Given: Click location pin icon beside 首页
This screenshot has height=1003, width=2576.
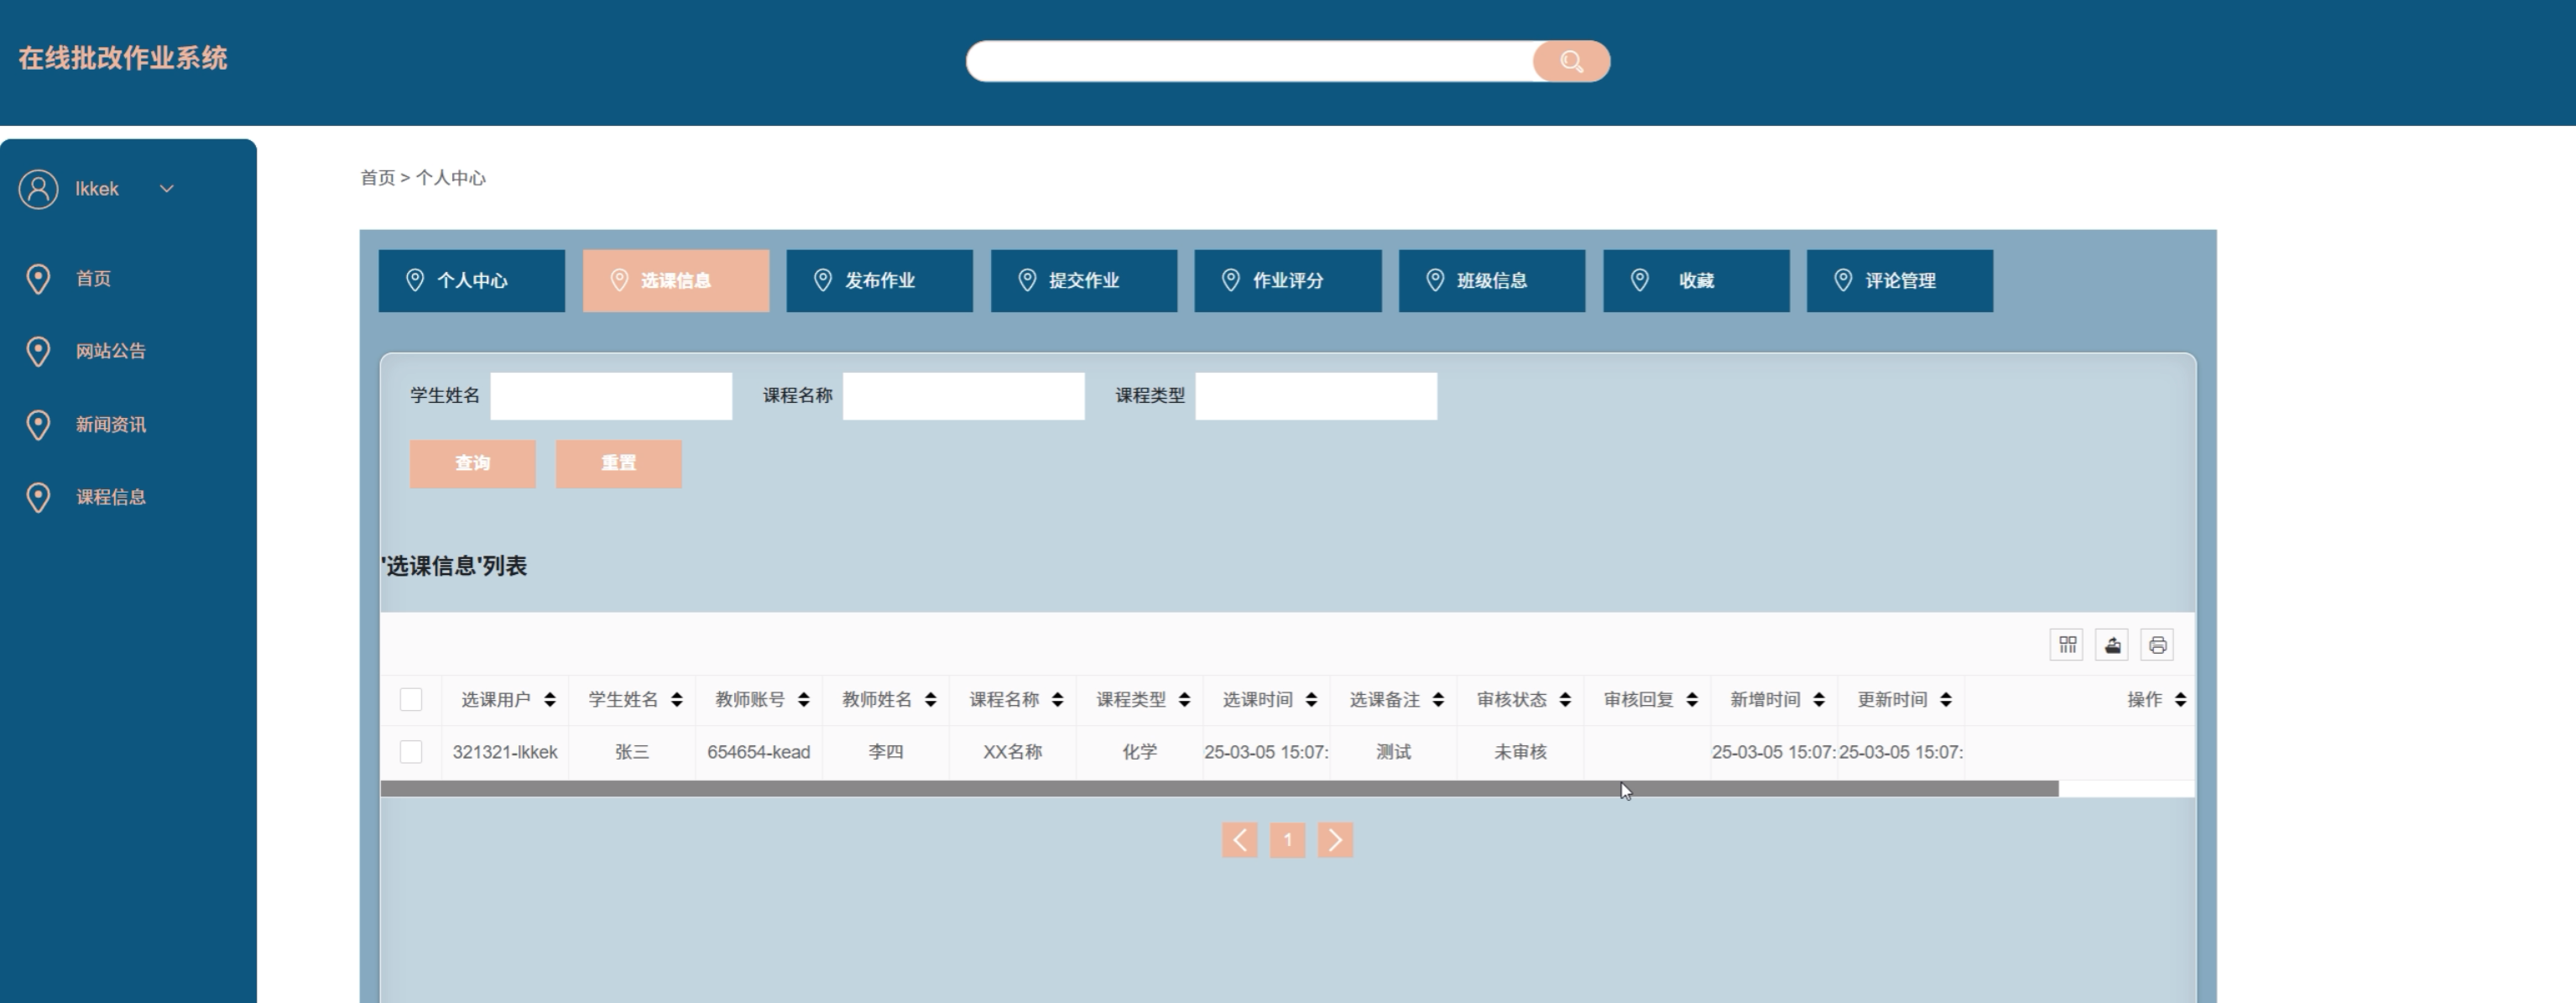Looking at the screenshot, I should (38, 279).
